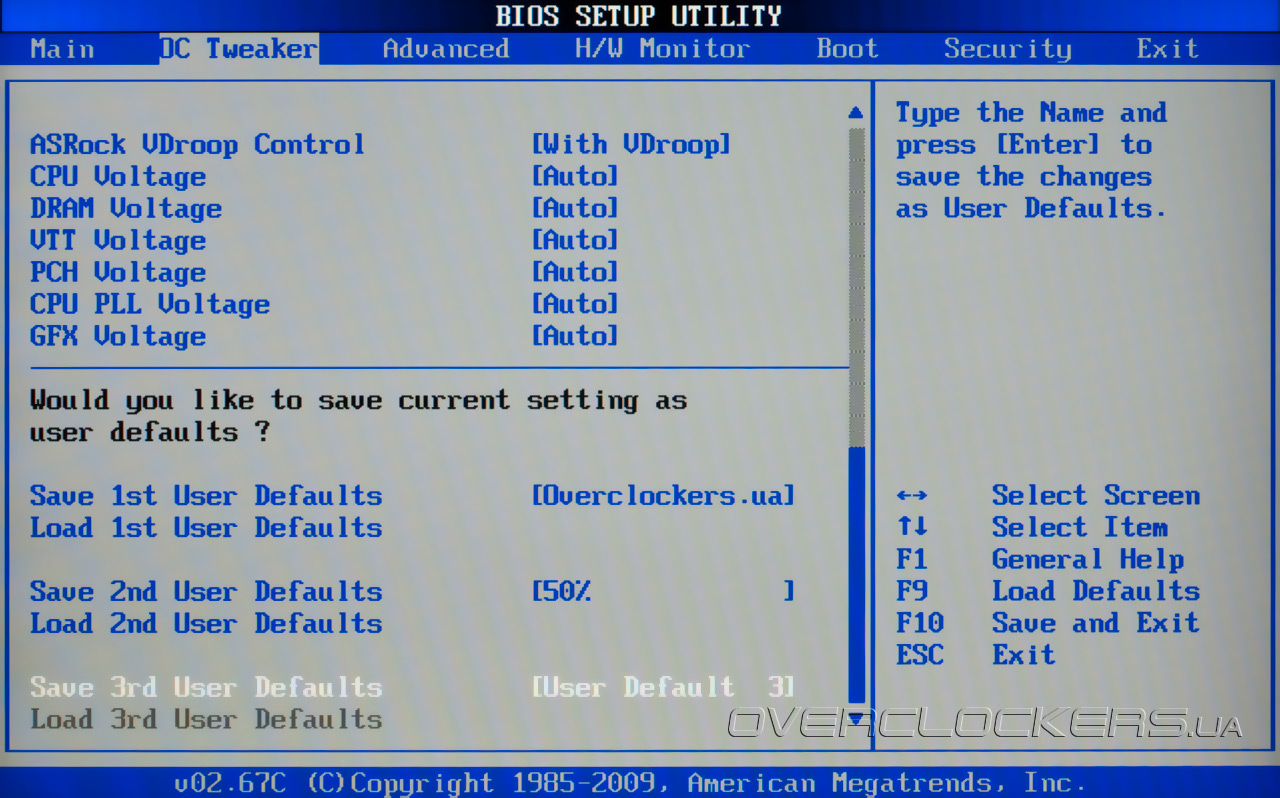
Task: Click the "Select Item" legend entry
Action: pos(1079,528)
